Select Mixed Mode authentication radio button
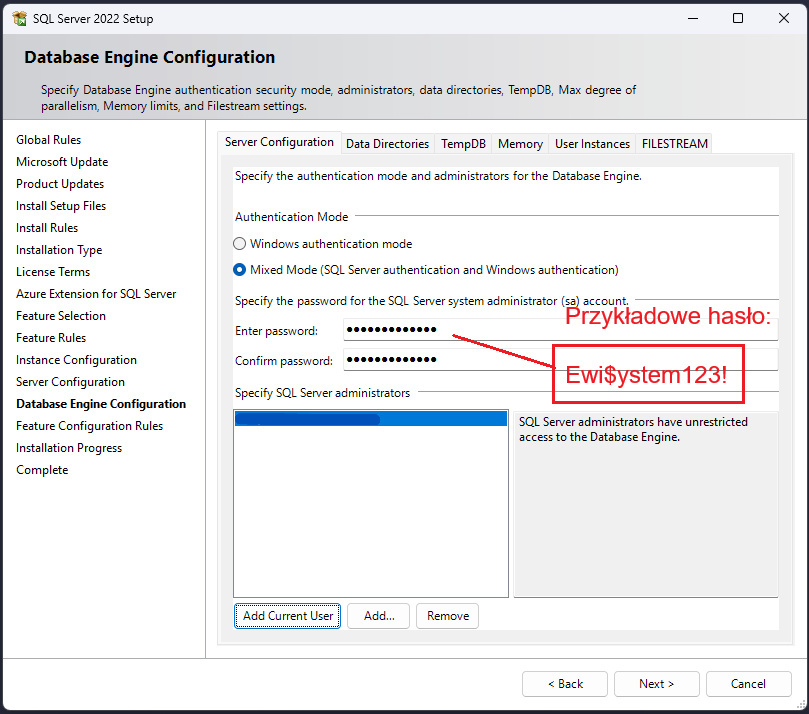The width and height of the screenshot is (809, 714). coord(239,270)
